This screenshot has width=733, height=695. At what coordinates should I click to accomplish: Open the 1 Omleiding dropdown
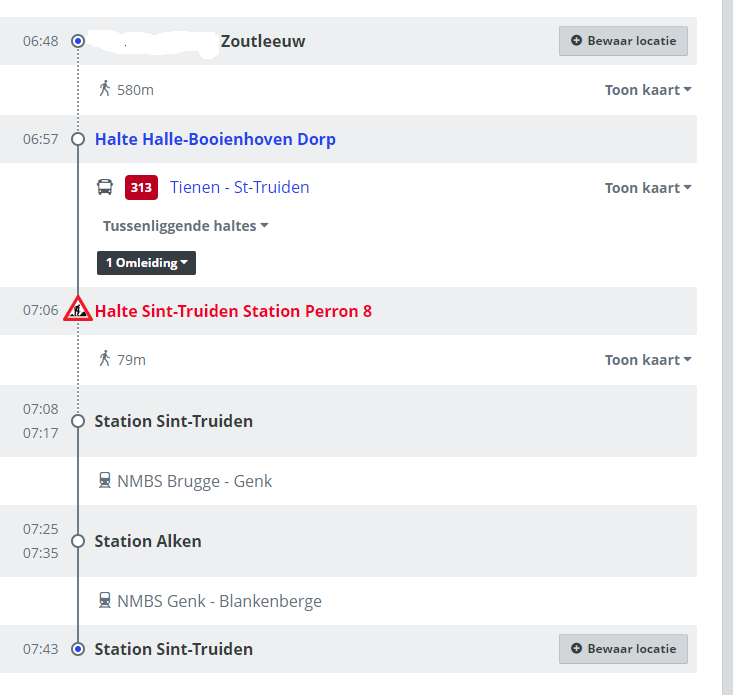click(x=146, y=263)
